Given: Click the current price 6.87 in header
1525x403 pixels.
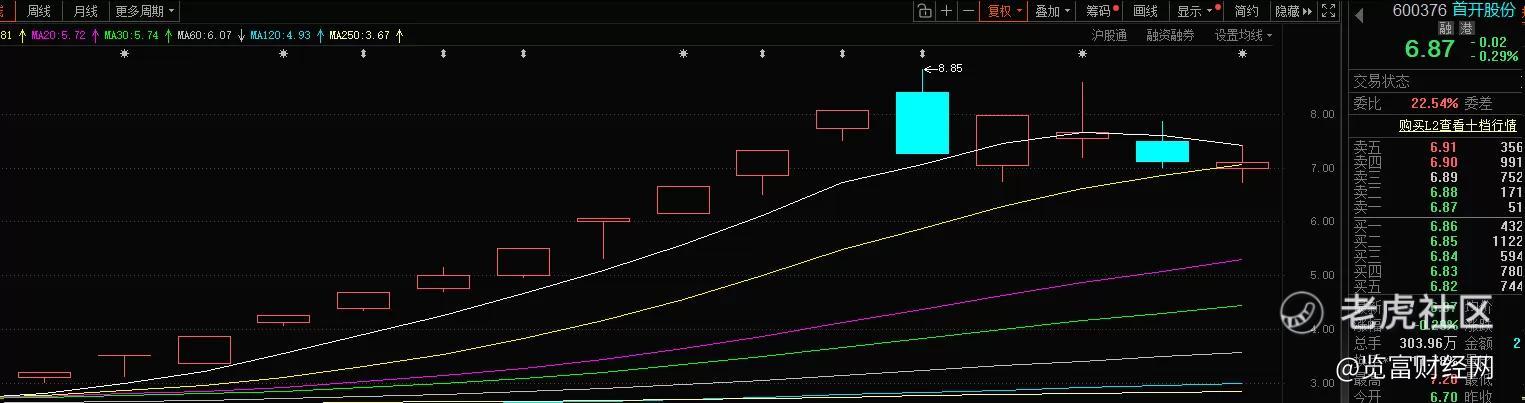Looking at the screenshot, I should click(x=1428, y=50).
